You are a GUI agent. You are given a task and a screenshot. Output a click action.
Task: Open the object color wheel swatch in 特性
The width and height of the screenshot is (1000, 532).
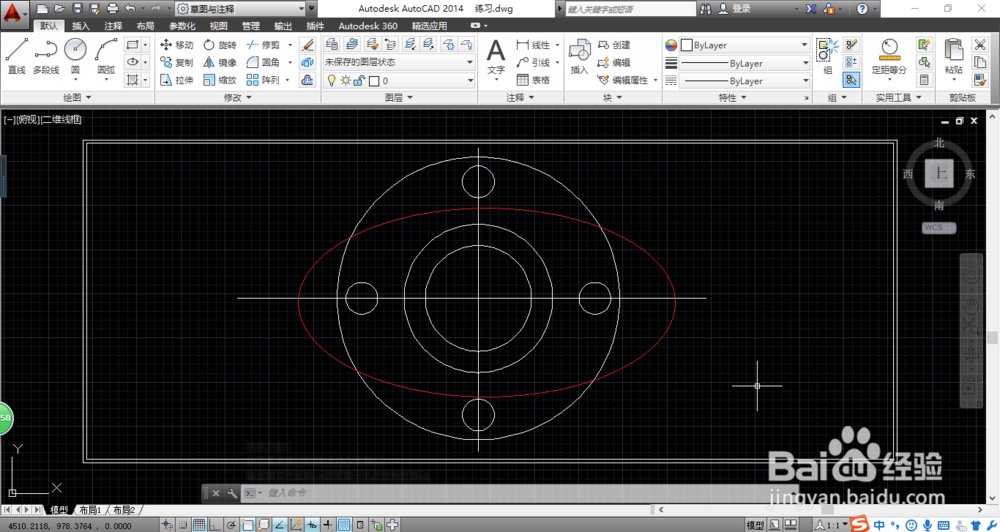click(x=671, y=45)
